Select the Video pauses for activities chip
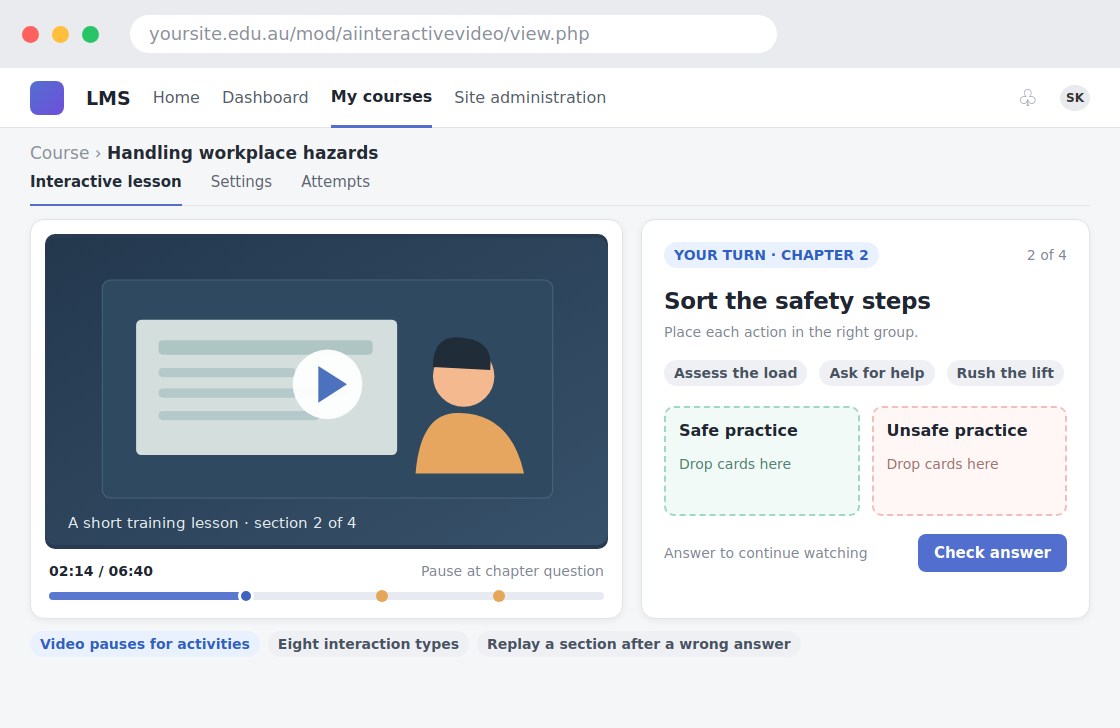 click(145, 644)
